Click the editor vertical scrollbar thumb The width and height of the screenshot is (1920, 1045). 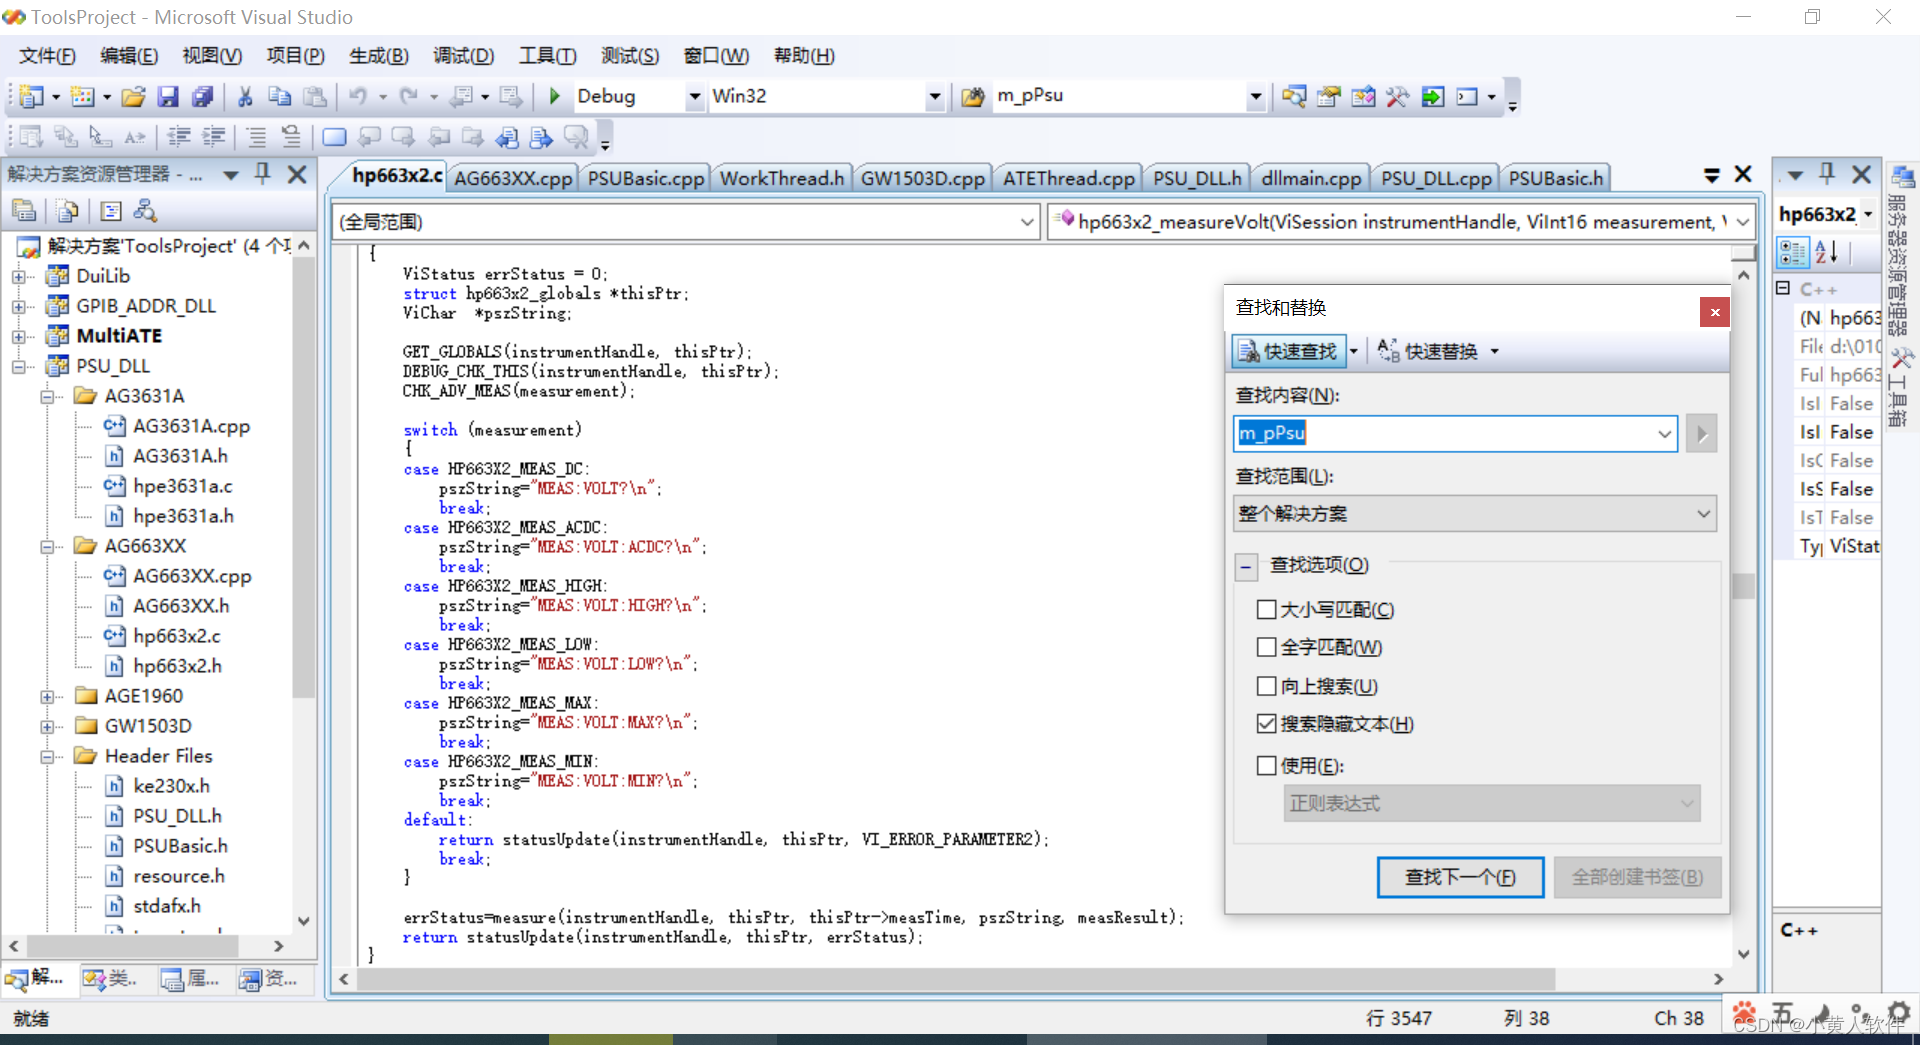click(x=1743, y=585)
